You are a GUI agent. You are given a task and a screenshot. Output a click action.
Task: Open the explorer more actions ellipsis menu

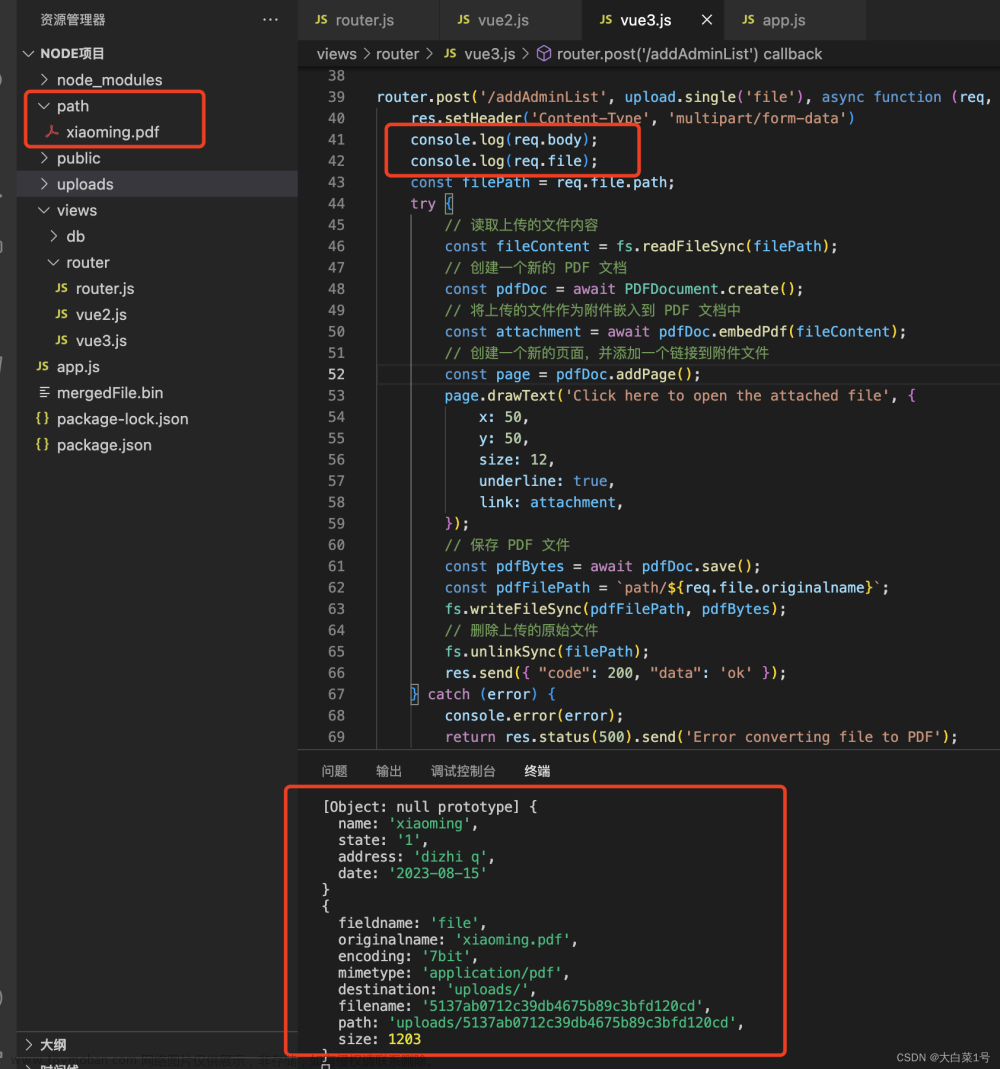pyautogui.click(x=270, y=20)
